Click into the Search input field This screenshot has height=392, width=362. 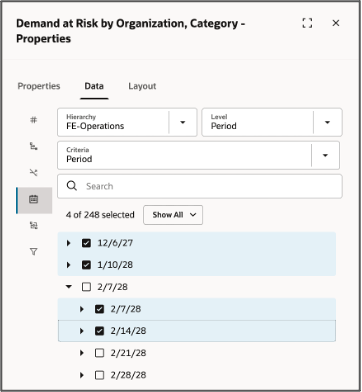tap(200, 186)
